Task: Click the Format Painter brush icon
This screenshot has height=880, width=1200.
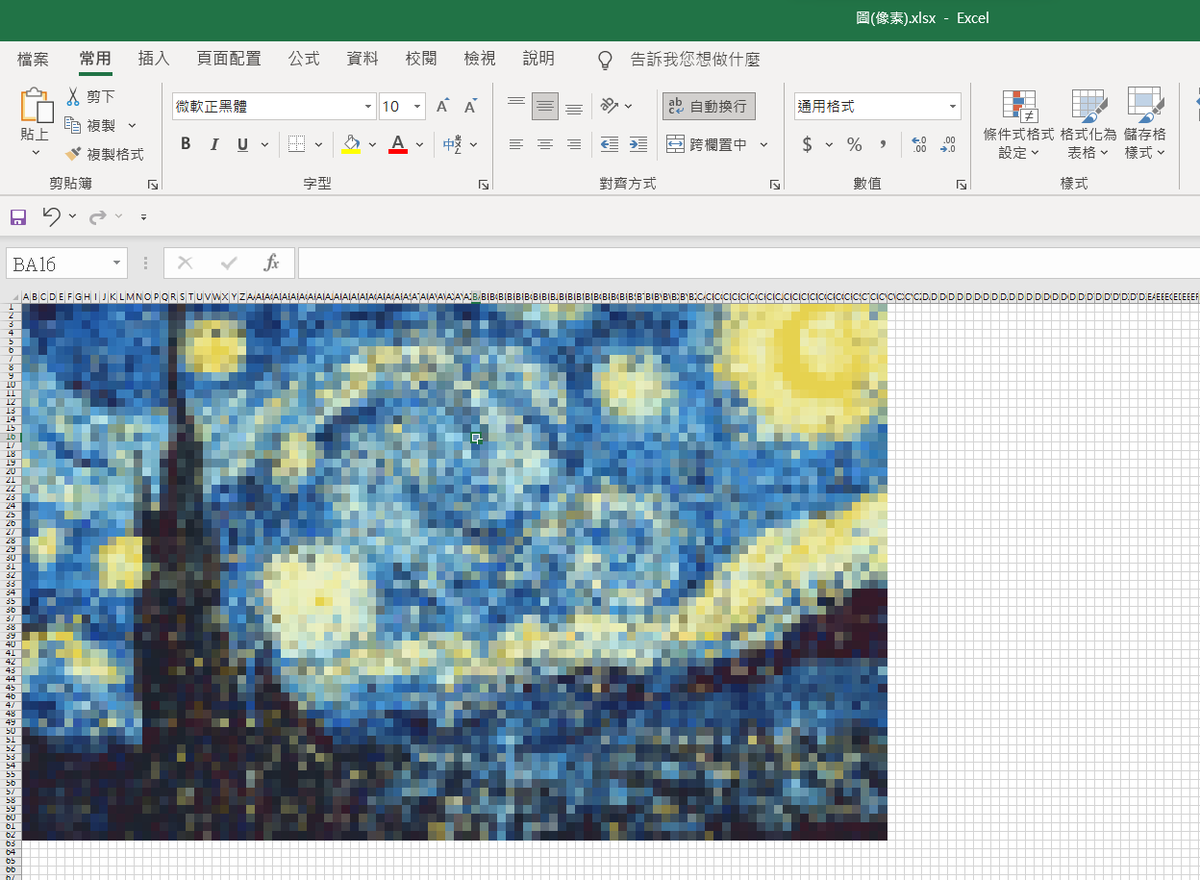Action: pos(73,154)
